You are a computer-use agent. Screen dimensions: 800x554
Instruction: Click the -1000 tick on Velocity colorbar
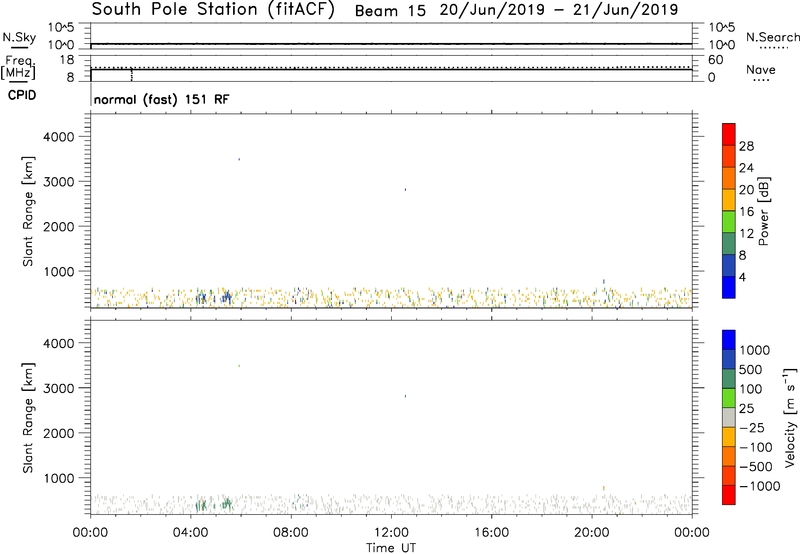pos(759,486)
